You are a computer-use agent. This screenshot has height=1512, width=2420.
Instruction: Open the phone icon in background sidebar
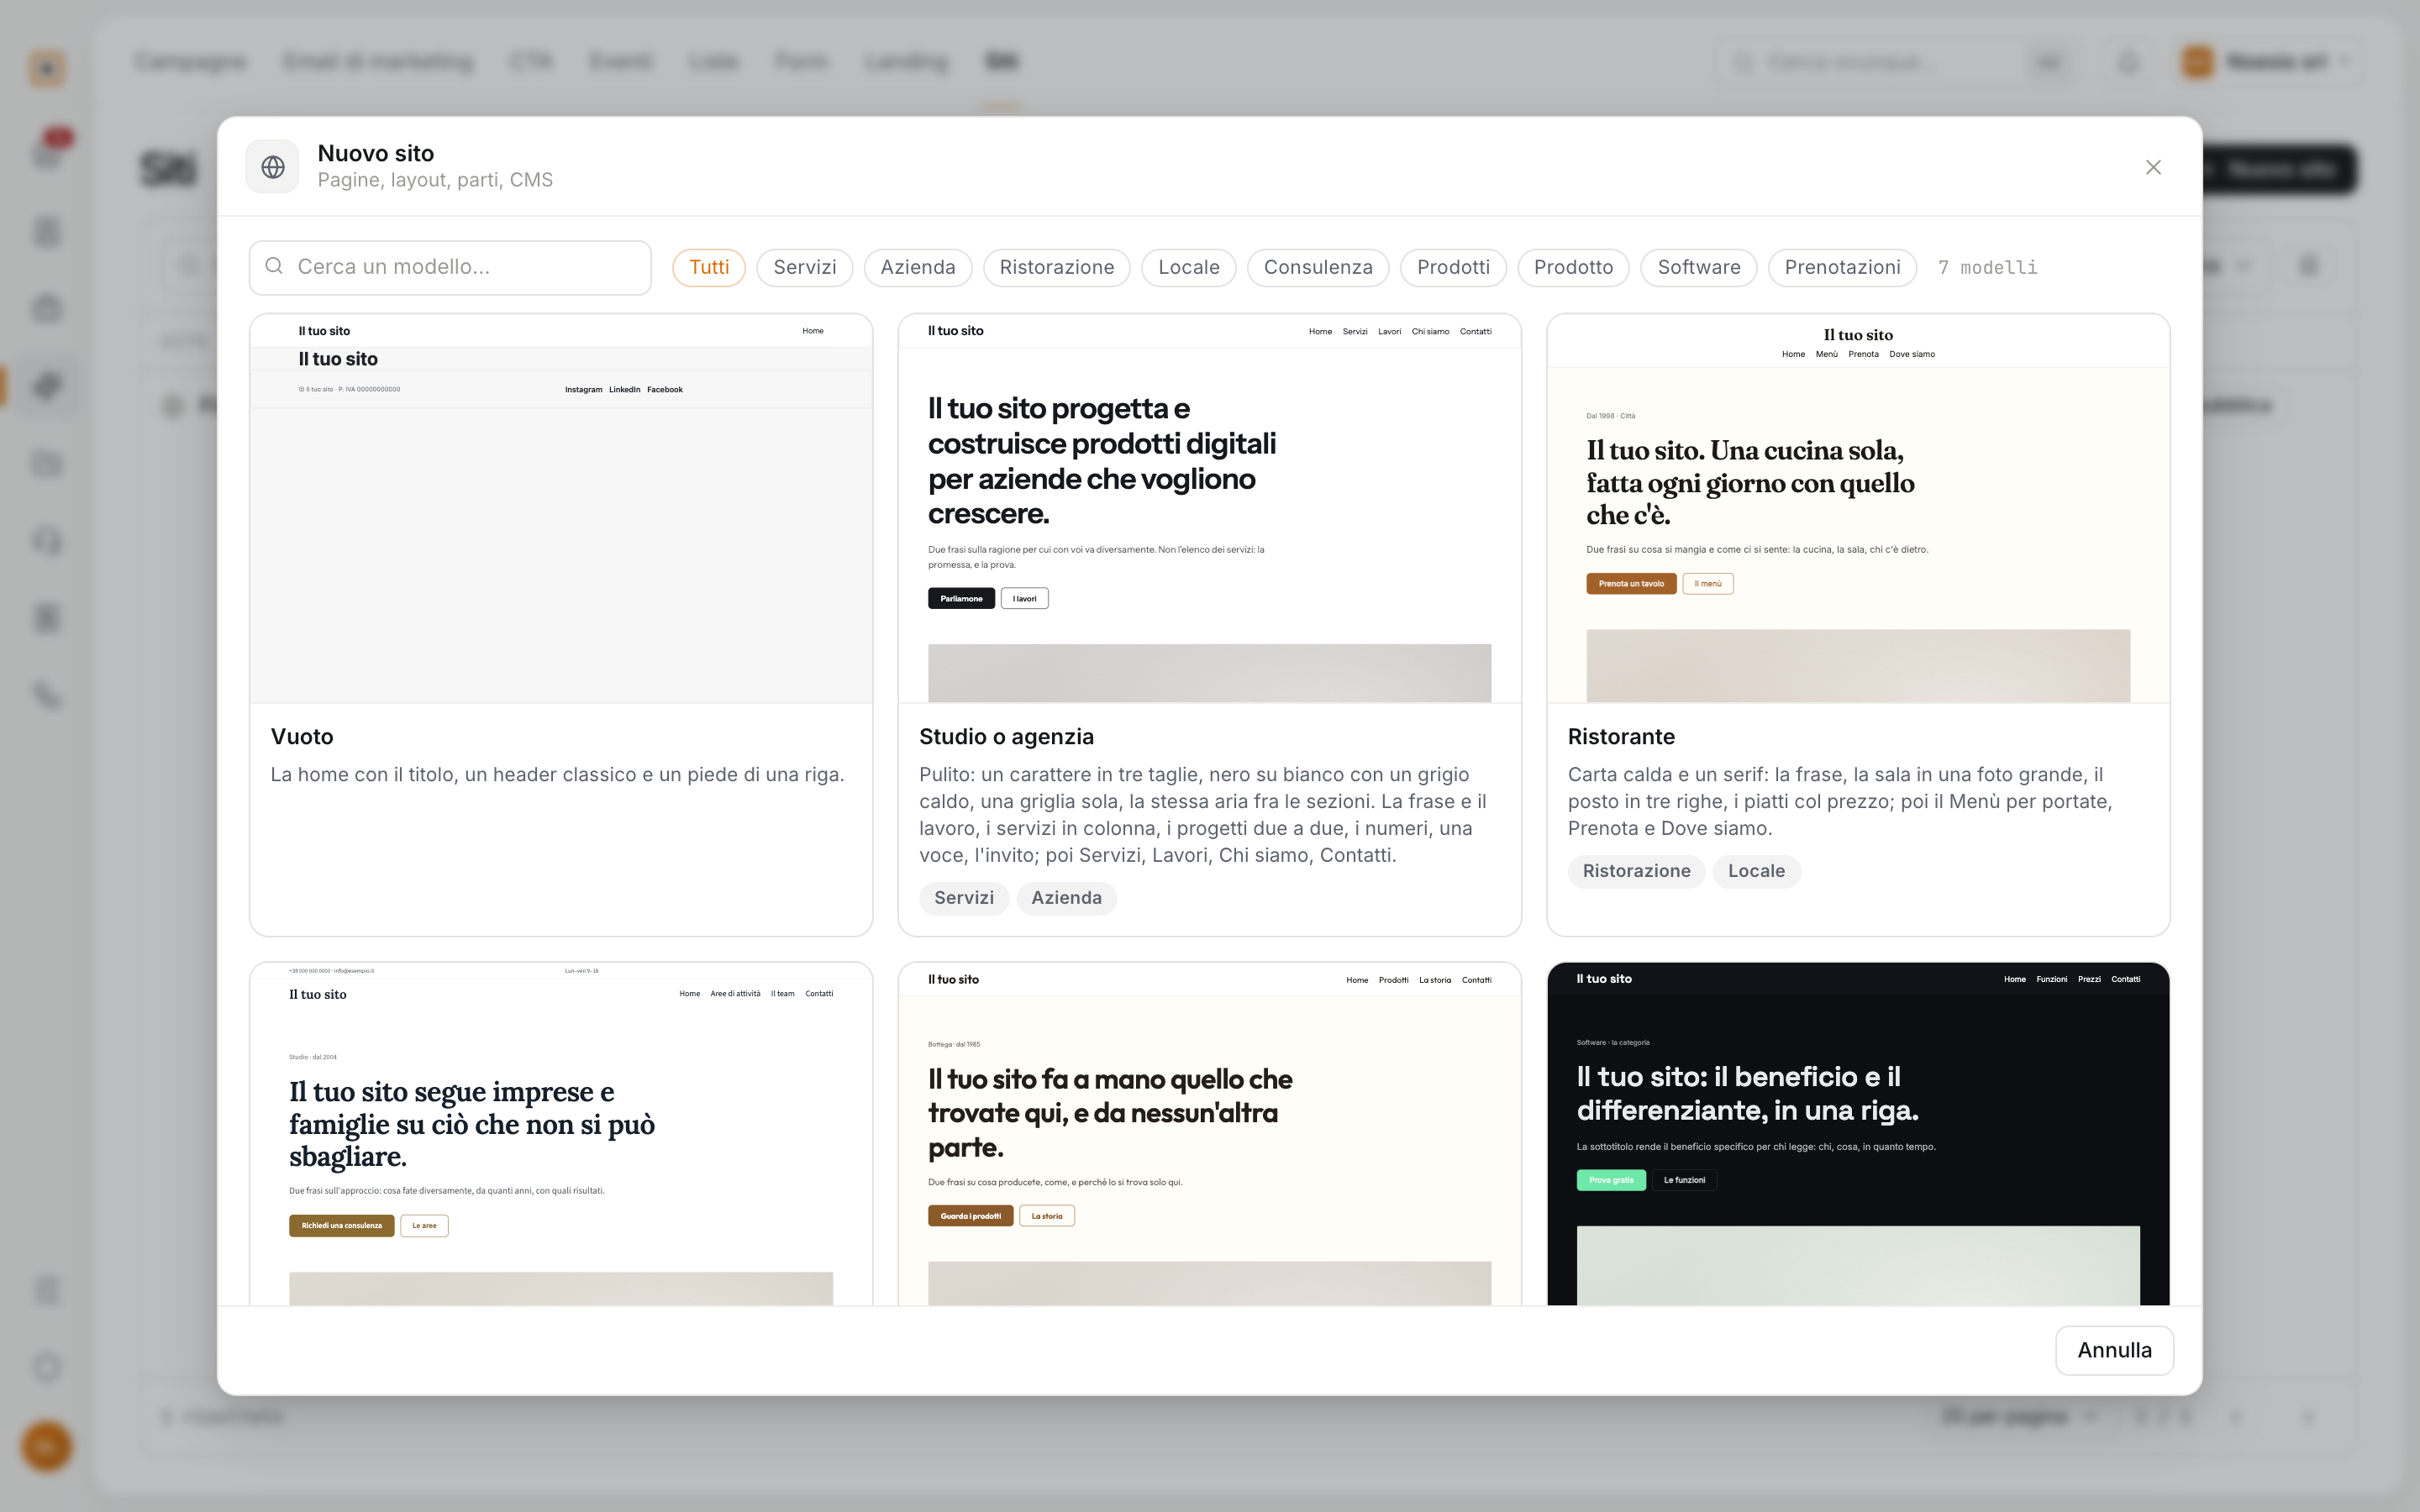[x=47, y=695]
